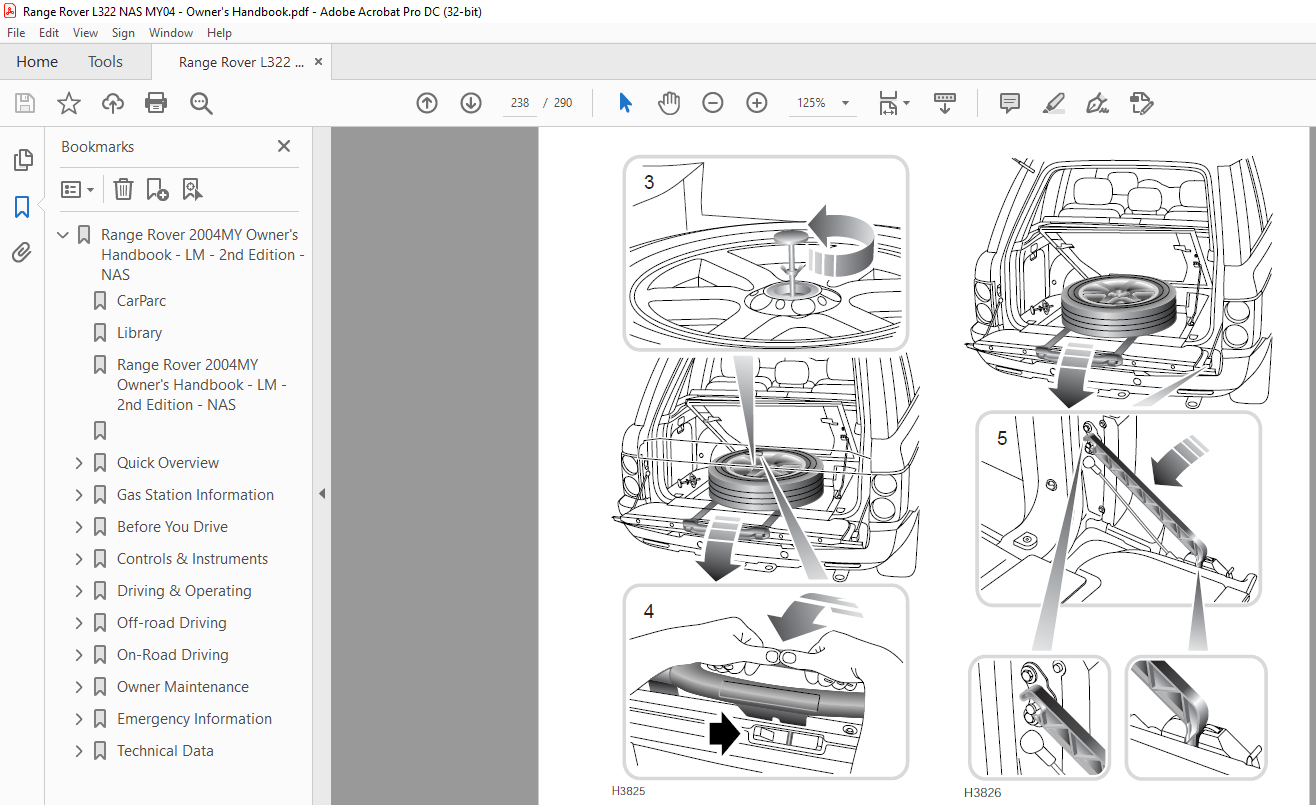Select the Range Rover L322 document tab
Image resolution: width=1316 pixels, height=805 pixels.
point(241,62)
